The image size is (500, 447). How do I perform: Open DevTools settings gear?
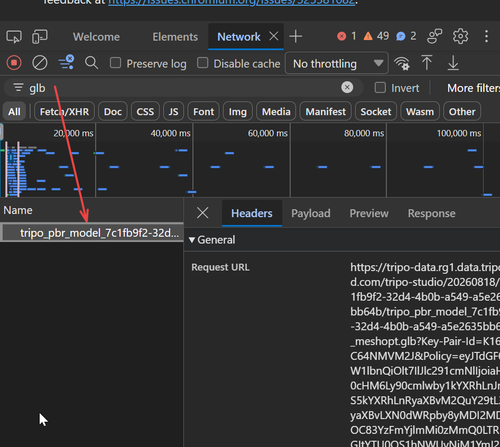(460, 36)
